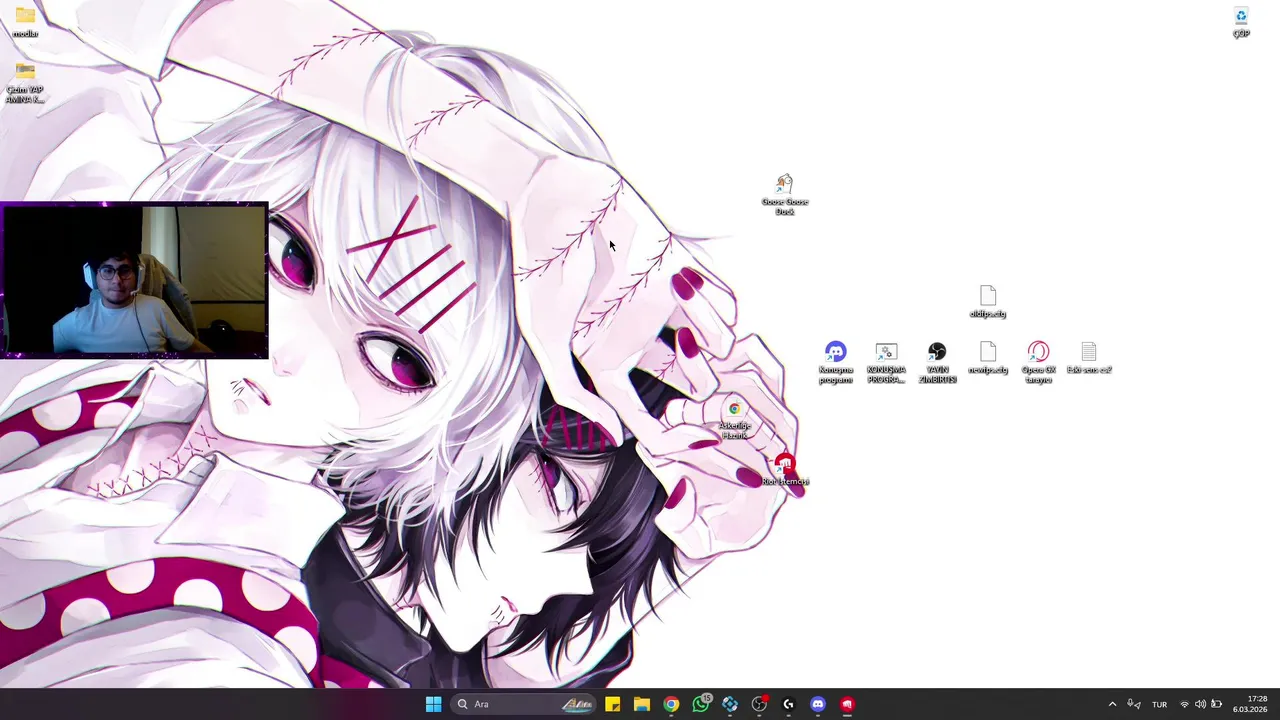Open WhatsApp from the taskbar
The width and height of the screenshot is (1280, 720).
(701, 704)
